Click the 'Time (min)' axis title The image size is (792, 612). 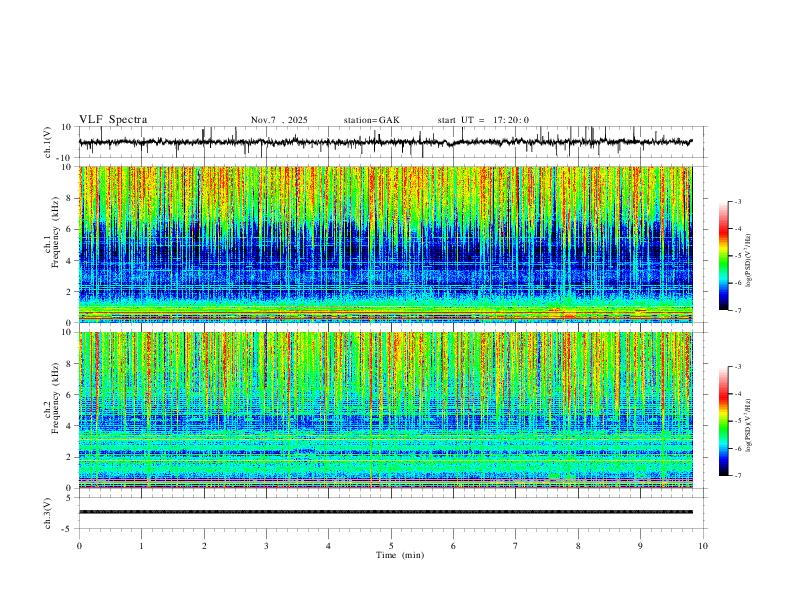point(400,555)
